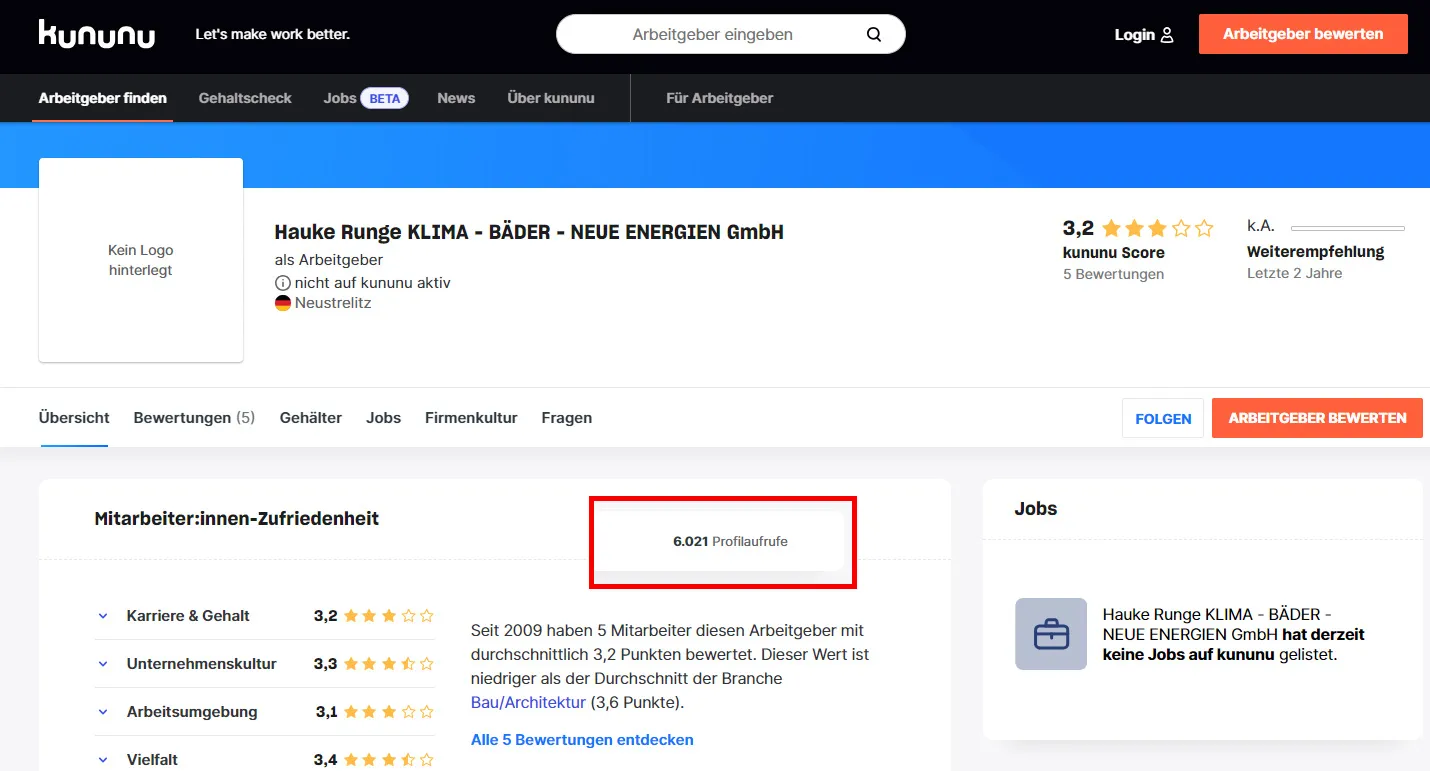Screen dimensions: 1430x771
Task: Click the briefcase icon in Jobs panel
Action: tap(1051, 634)
